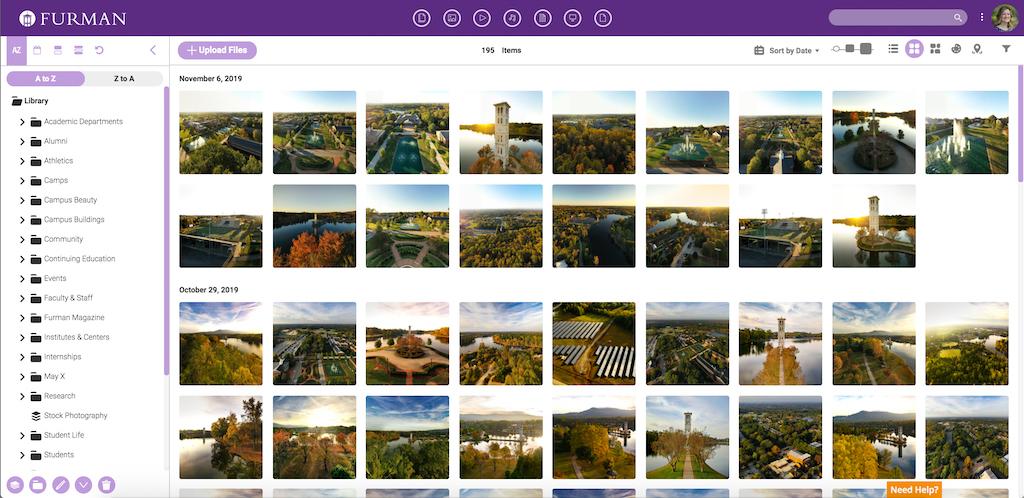Filter by video files in top bar
The image size is (1024, 498).
tap(482, 18)
